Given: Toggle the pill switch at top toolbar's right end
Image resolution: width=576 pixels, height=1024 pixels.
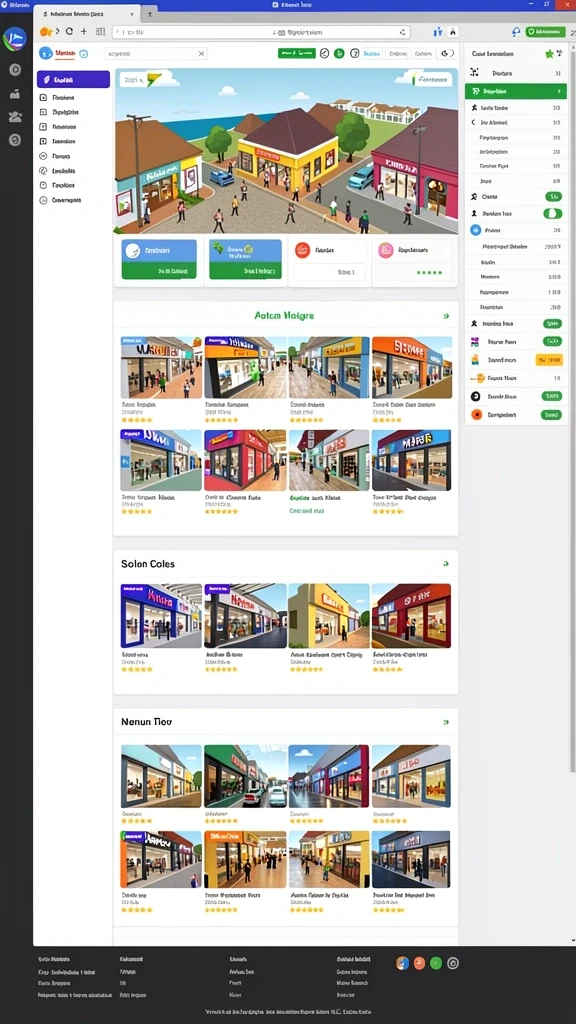Looking at the screenshot, I should [x=447, y=54].
